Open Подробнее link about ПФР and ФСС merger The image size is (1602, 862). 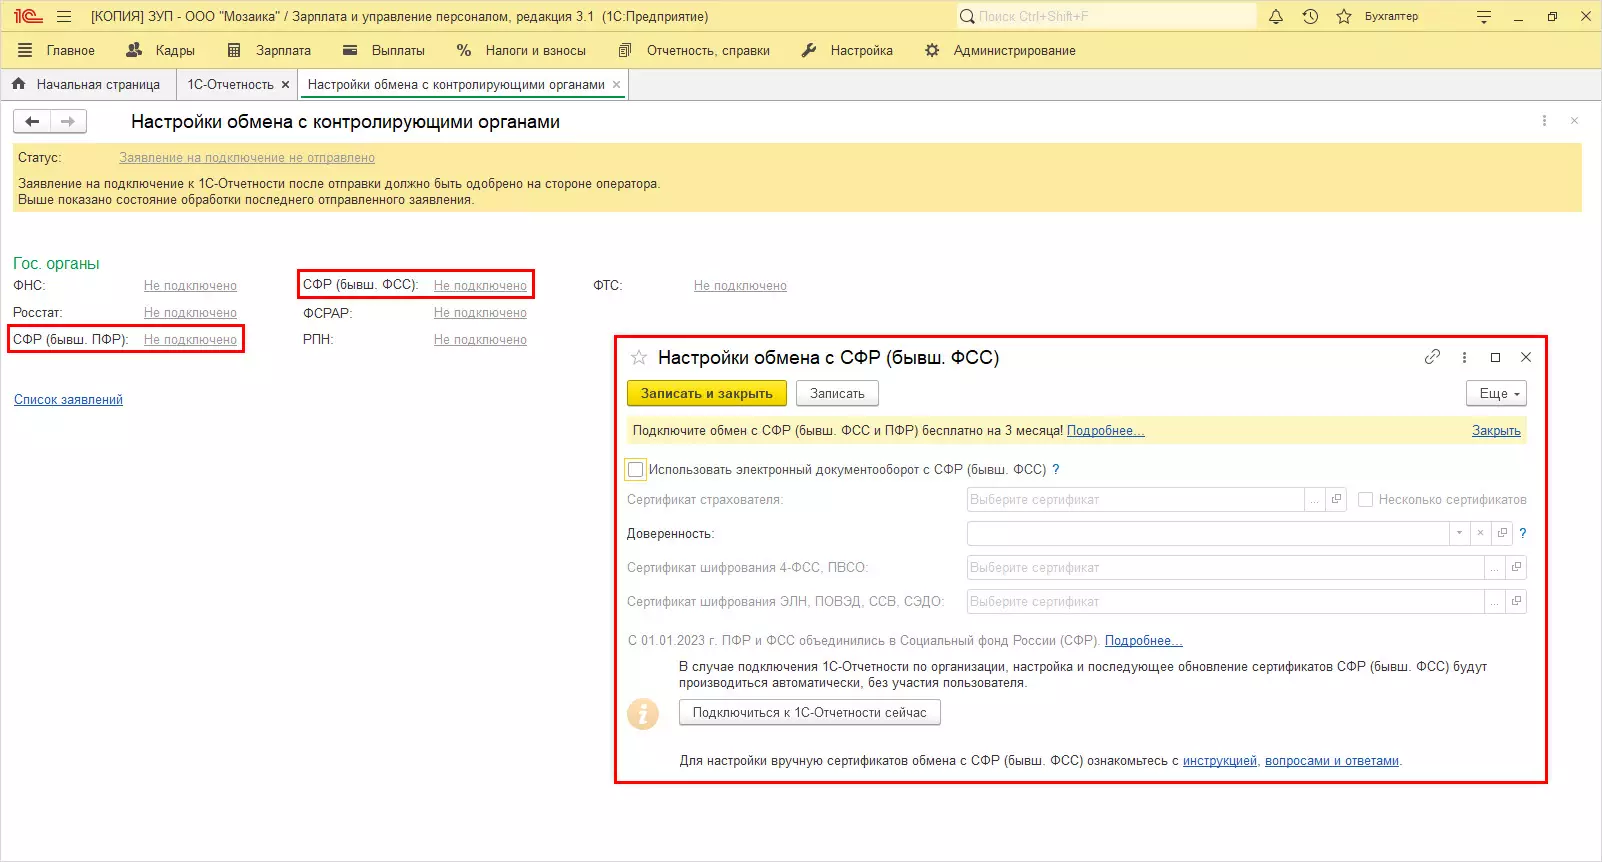tap(1143, 641)
